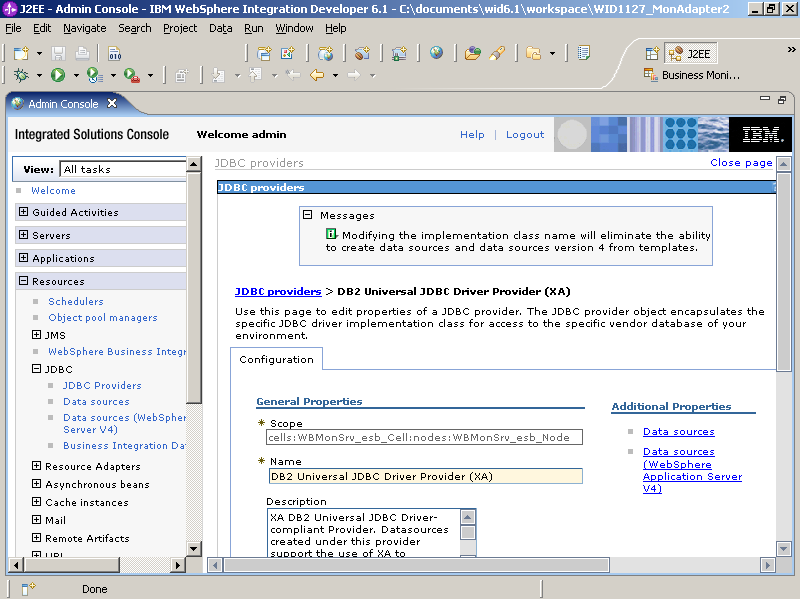The height and width of the screenshot is (600, 800).
Task: Click the open folder with spheres icon
Action: 473,53
